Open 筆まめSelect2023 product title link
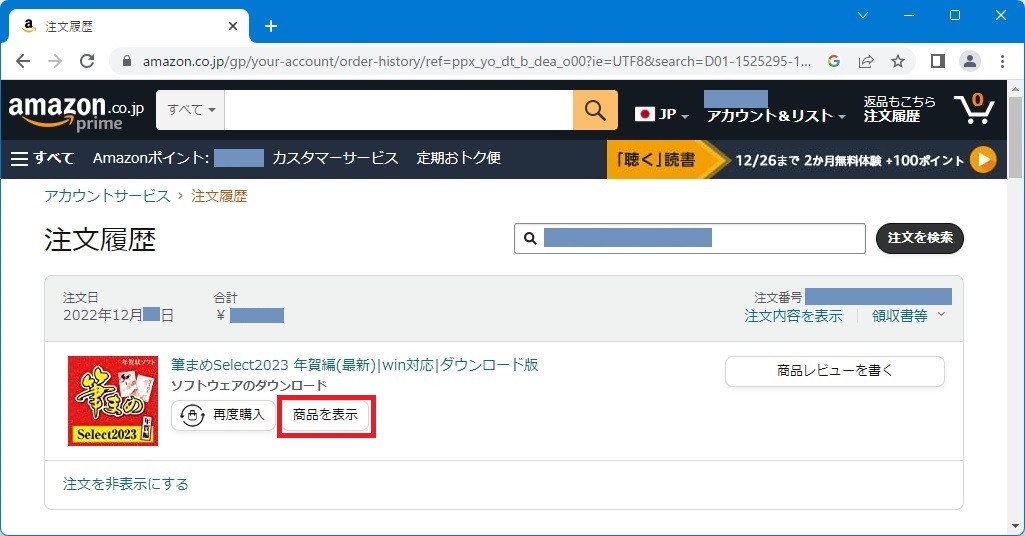The width and height of the screenshot is (1025, 536). coord(354,365)
